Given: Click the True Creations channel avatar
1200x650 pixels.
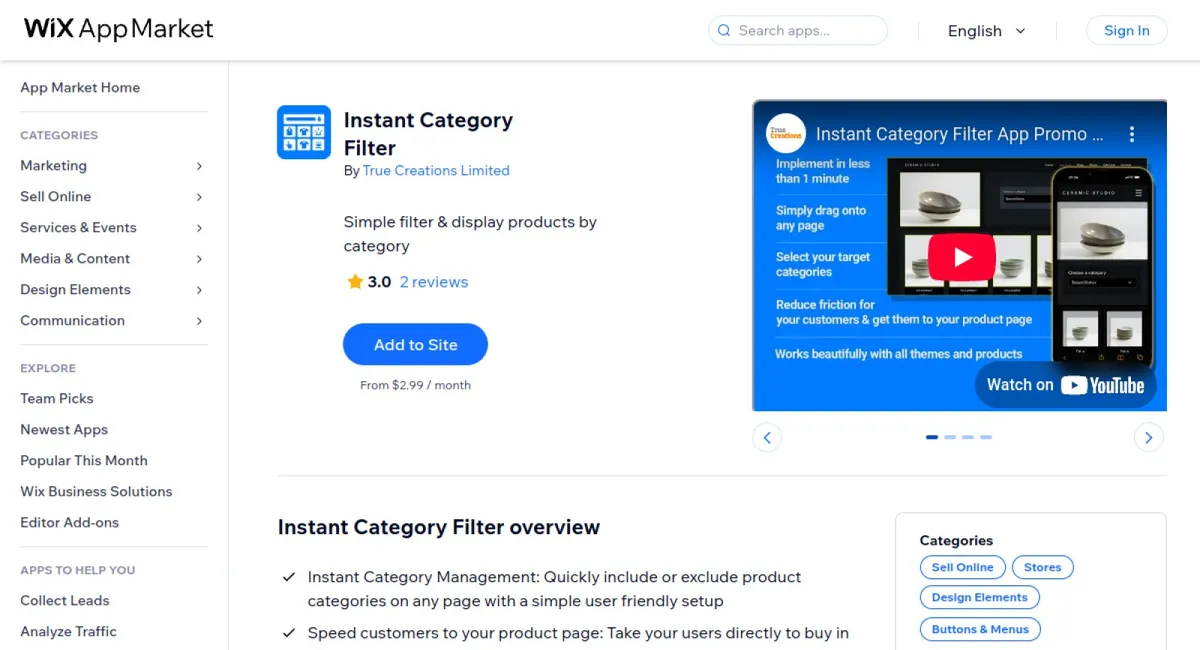Looking at the screenshot, I should tap(786, 134).
